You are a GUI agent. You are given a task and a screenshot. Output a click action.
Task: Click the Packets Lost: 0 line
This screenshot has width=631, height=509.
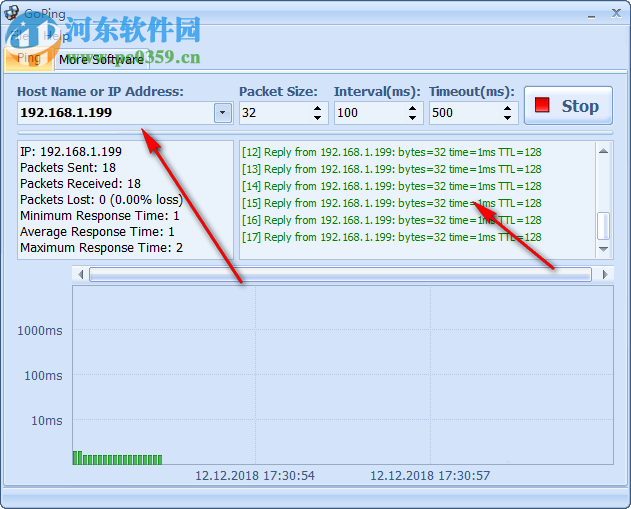(x=101, y=200)
